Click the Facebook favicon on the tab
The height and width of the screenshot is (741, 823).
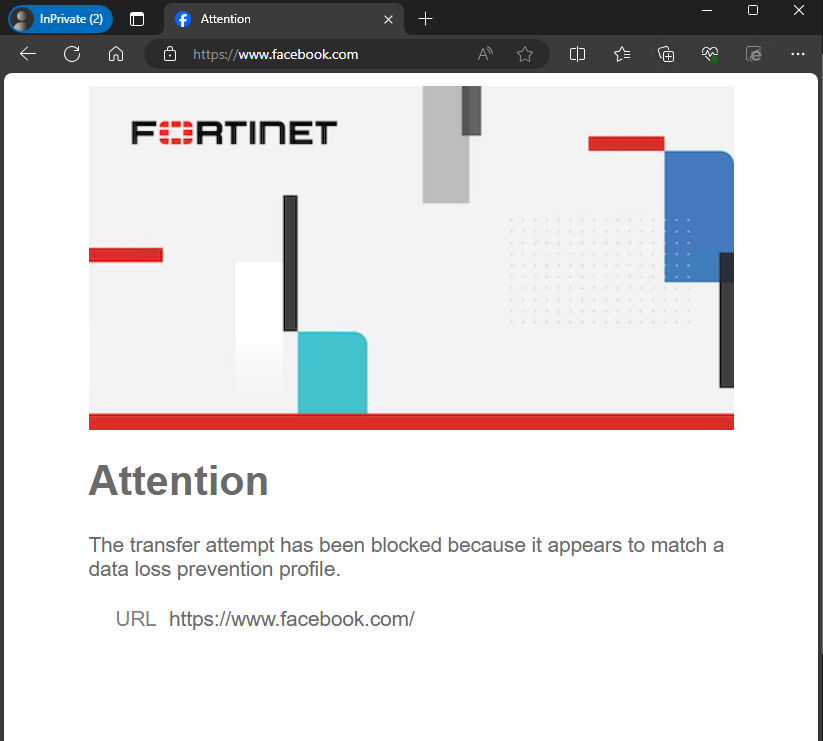tap(182, 18)
